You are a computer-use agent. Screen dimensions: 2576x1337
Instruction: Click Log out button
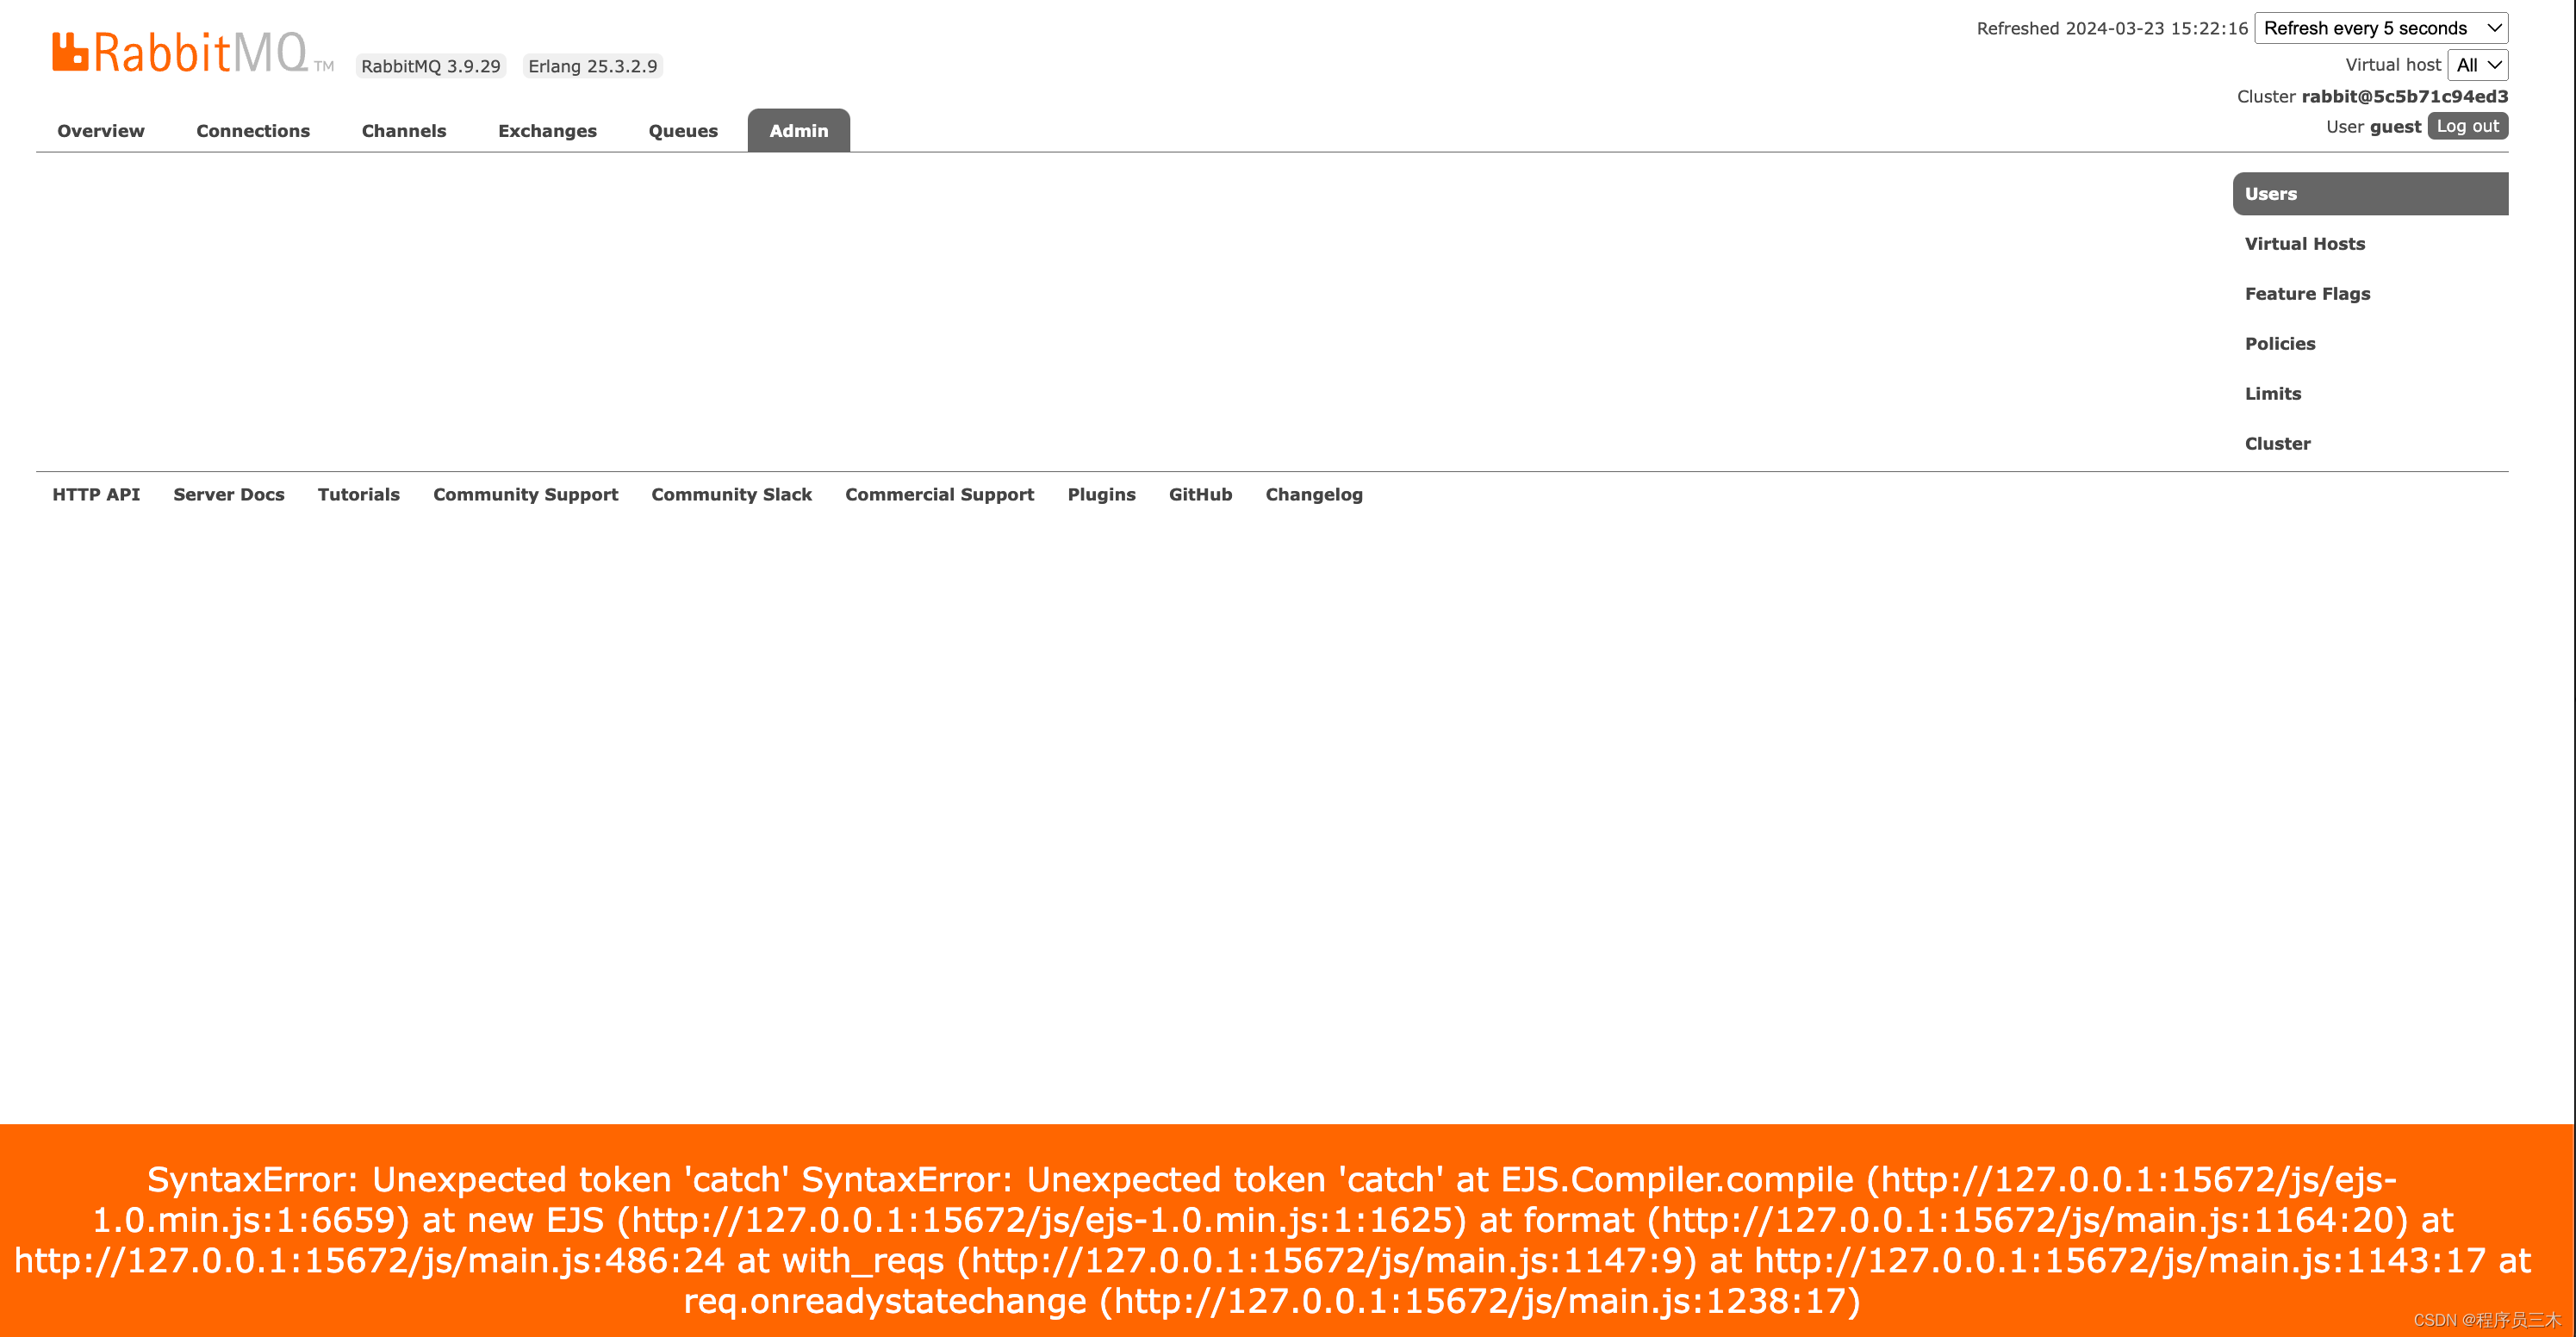2465,124
